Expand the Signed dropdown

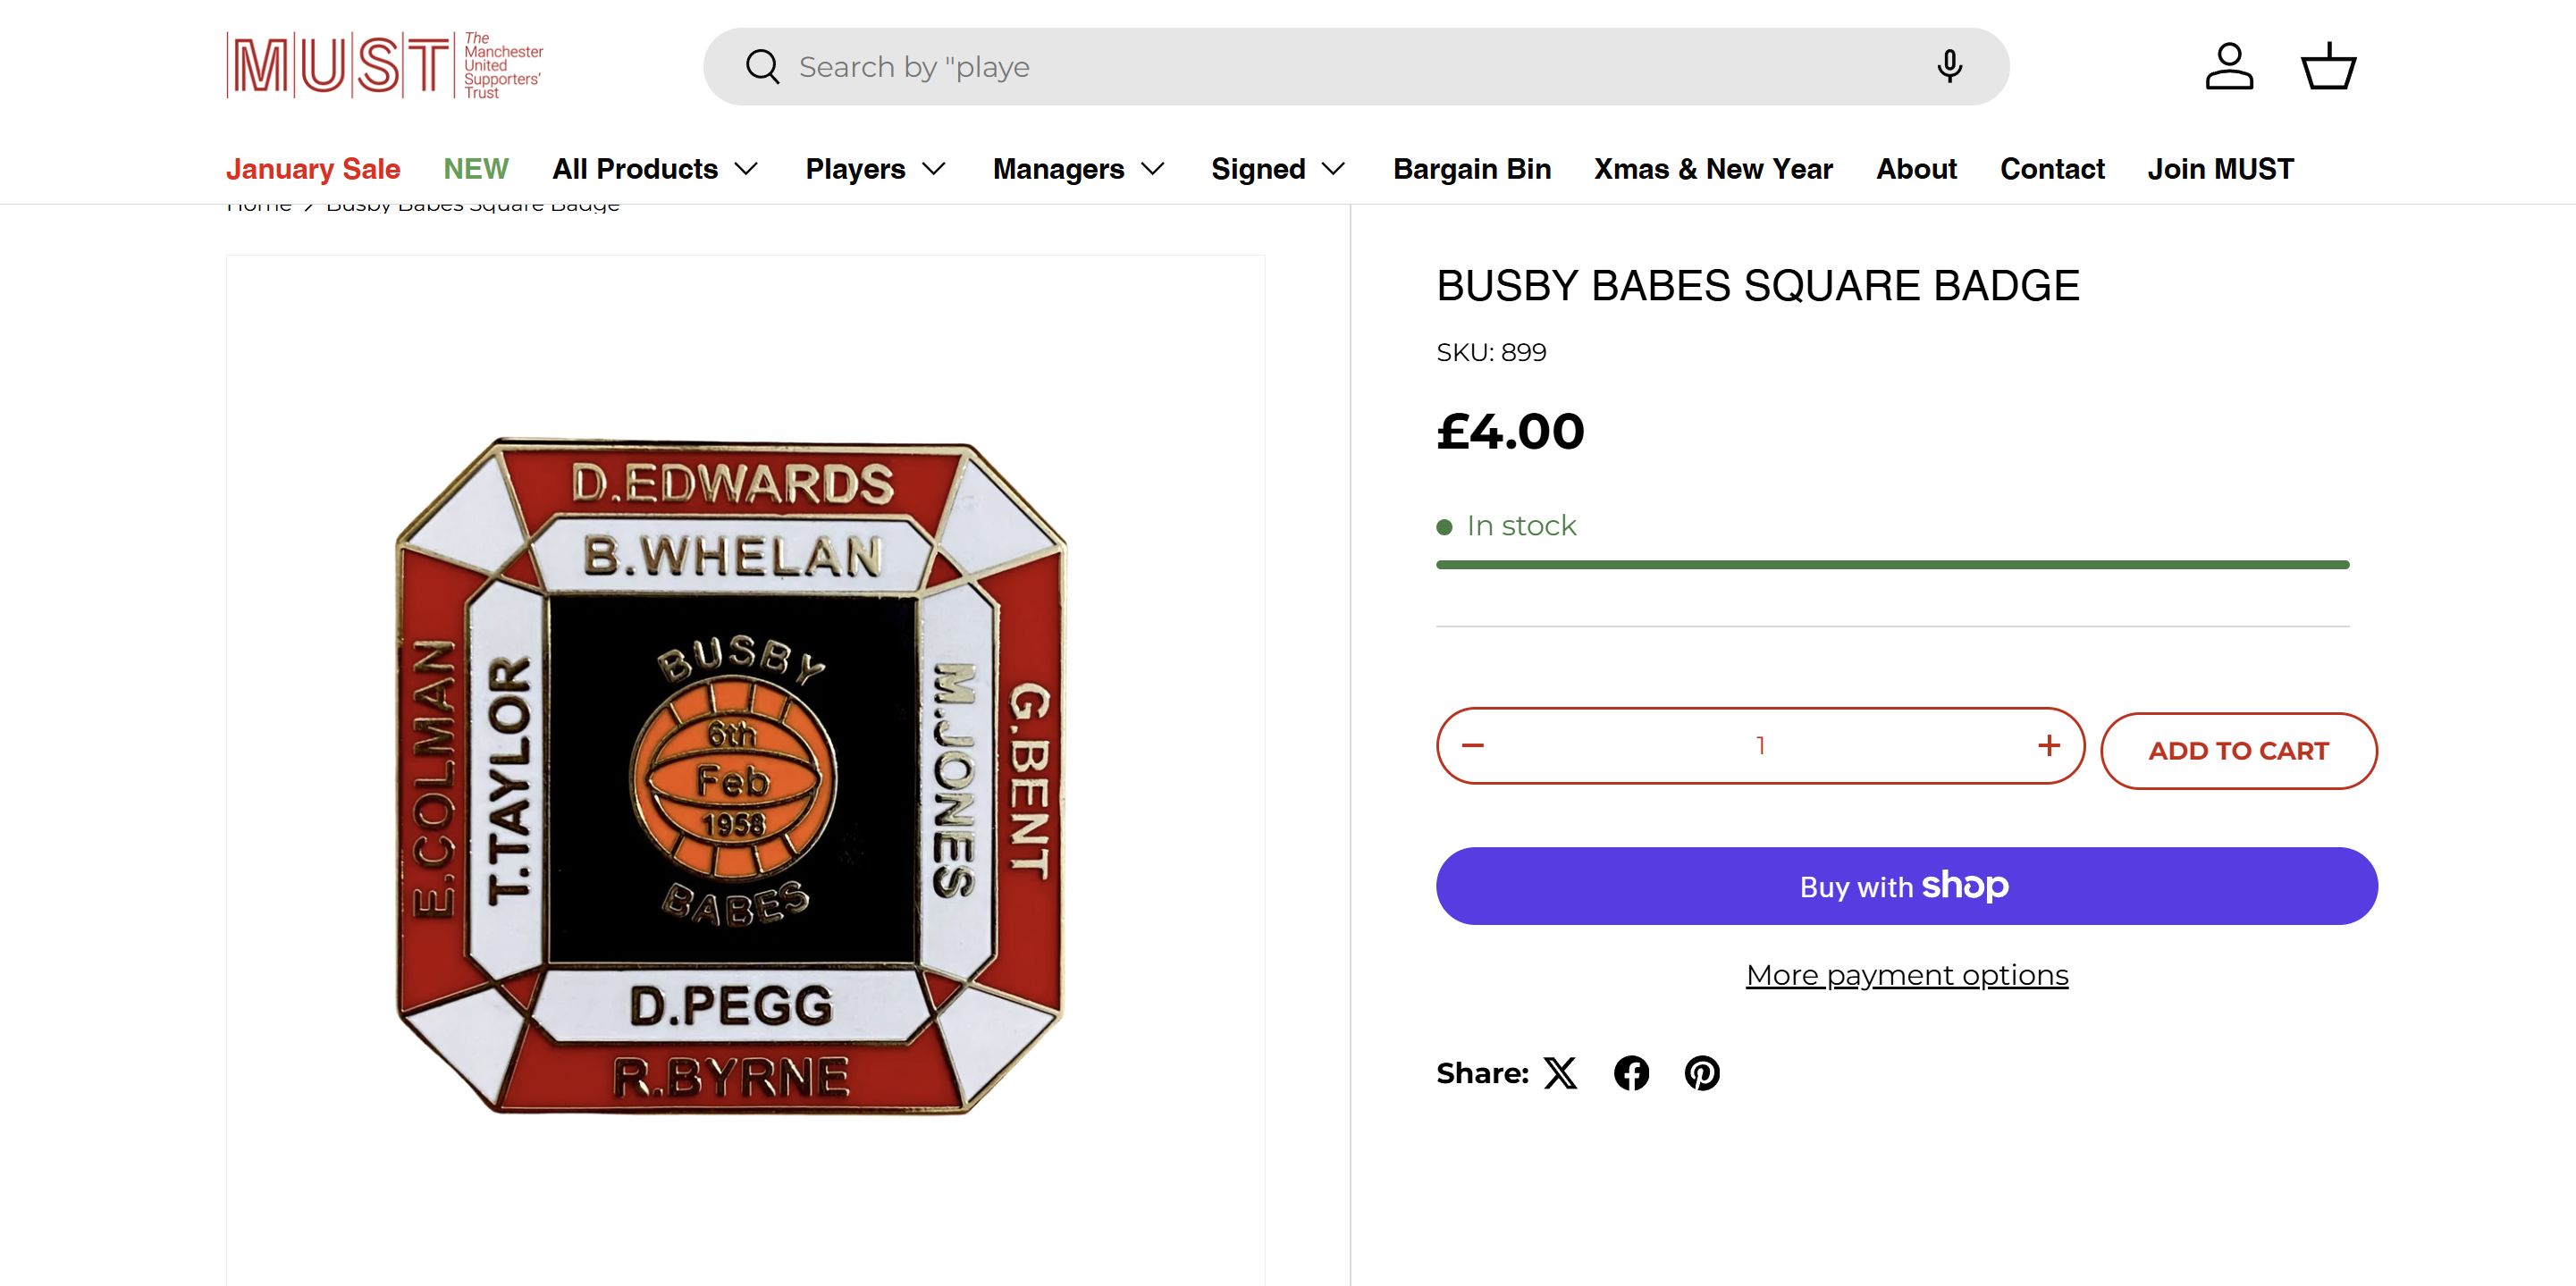(x=1278, y=169)
